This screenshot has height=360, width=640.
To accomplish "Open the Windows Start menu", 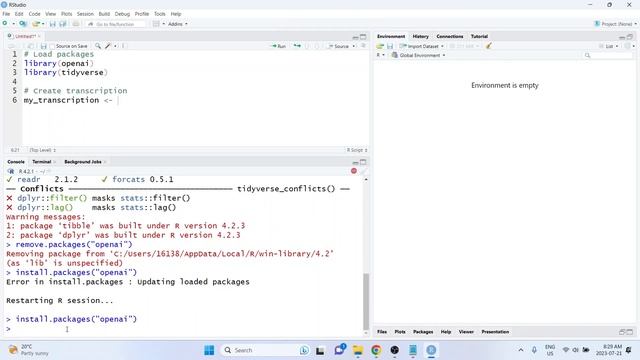I will (x=209, y=350).
